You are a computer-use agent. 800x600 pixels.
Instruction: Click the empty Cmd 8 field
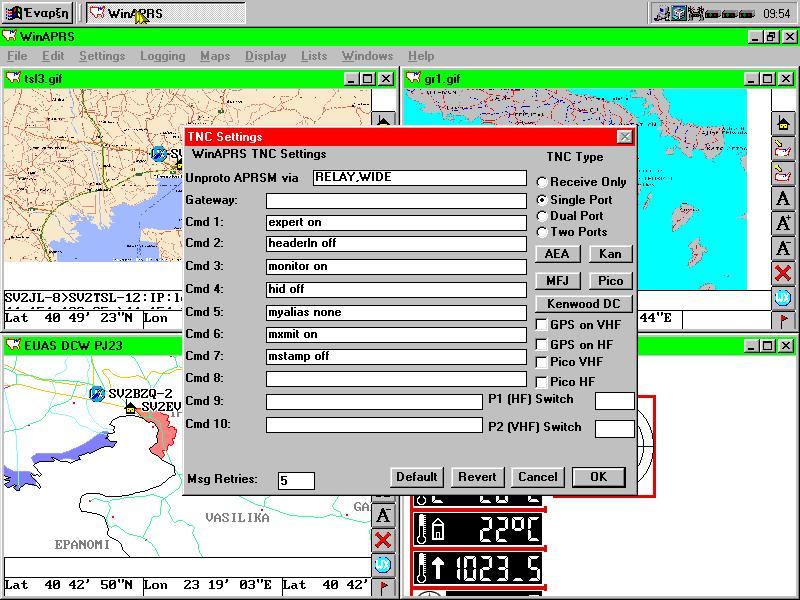pyautogui.click(x=396, y=379)
